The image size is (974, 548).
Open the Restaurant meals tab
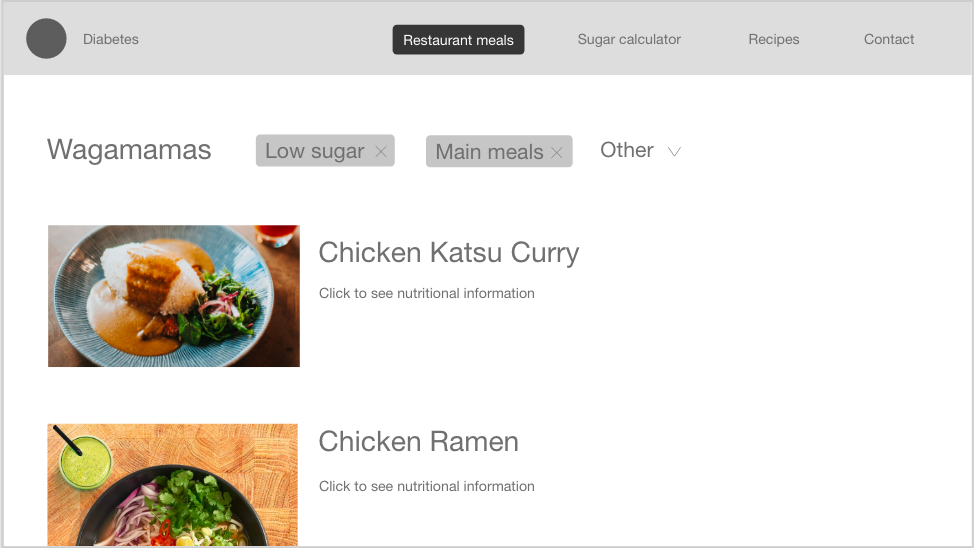point(458,40)
